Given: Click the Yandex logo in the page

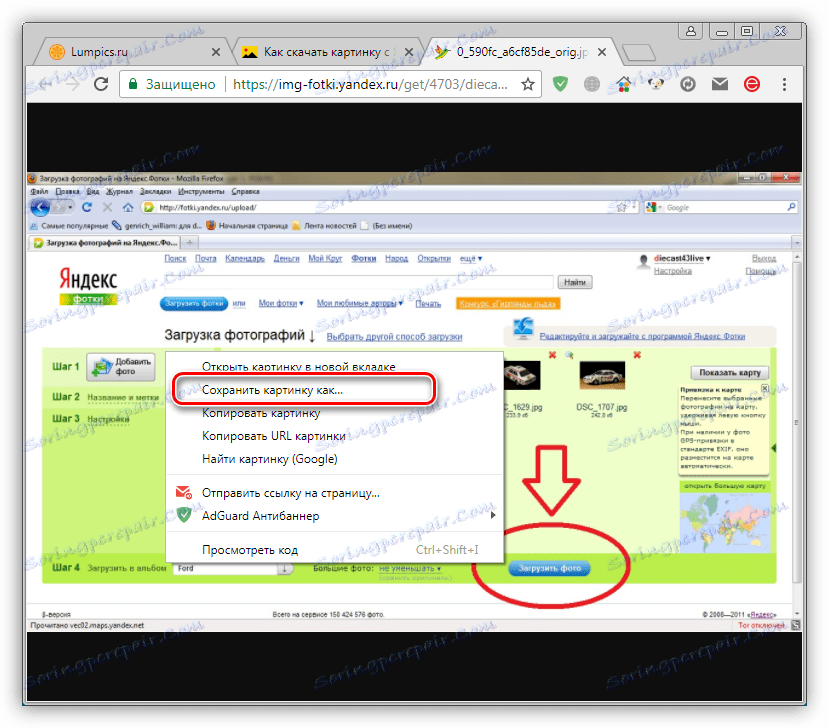Looking at the screenshot, I should pyautogui.click(x=88, y=286).
